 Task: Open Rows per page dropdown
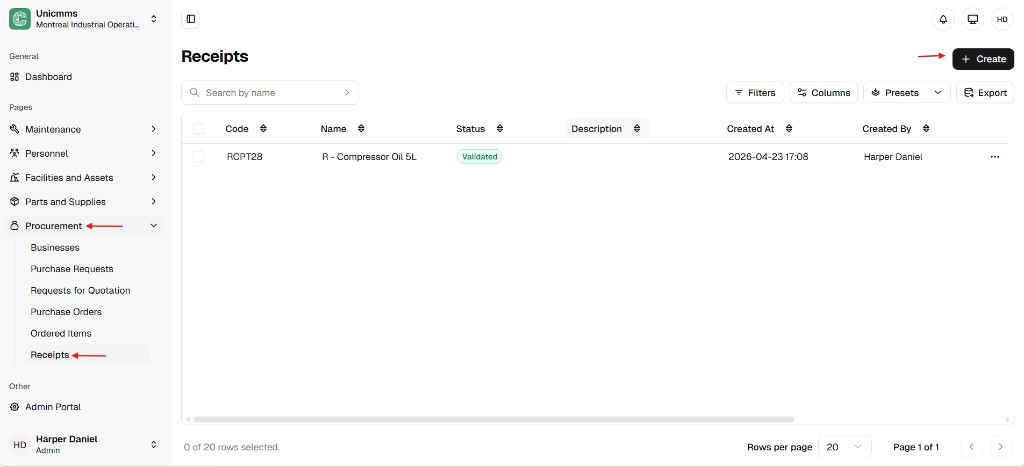pyautogui.click(x=844, y=447)
